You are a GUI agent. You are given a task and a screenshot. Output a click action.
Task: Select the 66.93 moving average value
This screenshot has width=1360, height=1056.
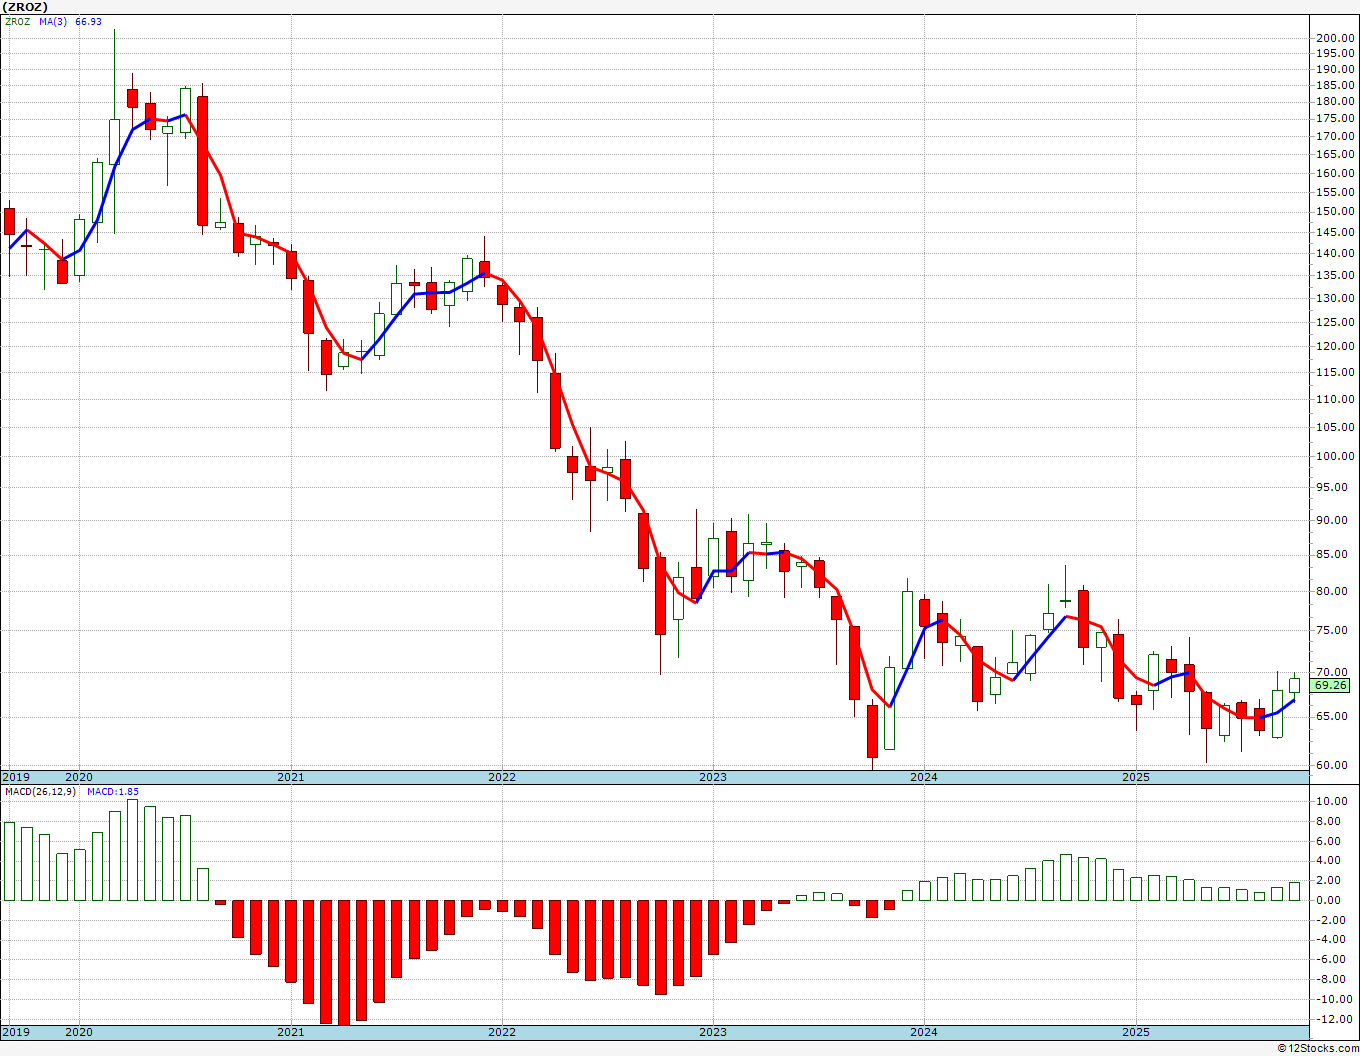88,22
